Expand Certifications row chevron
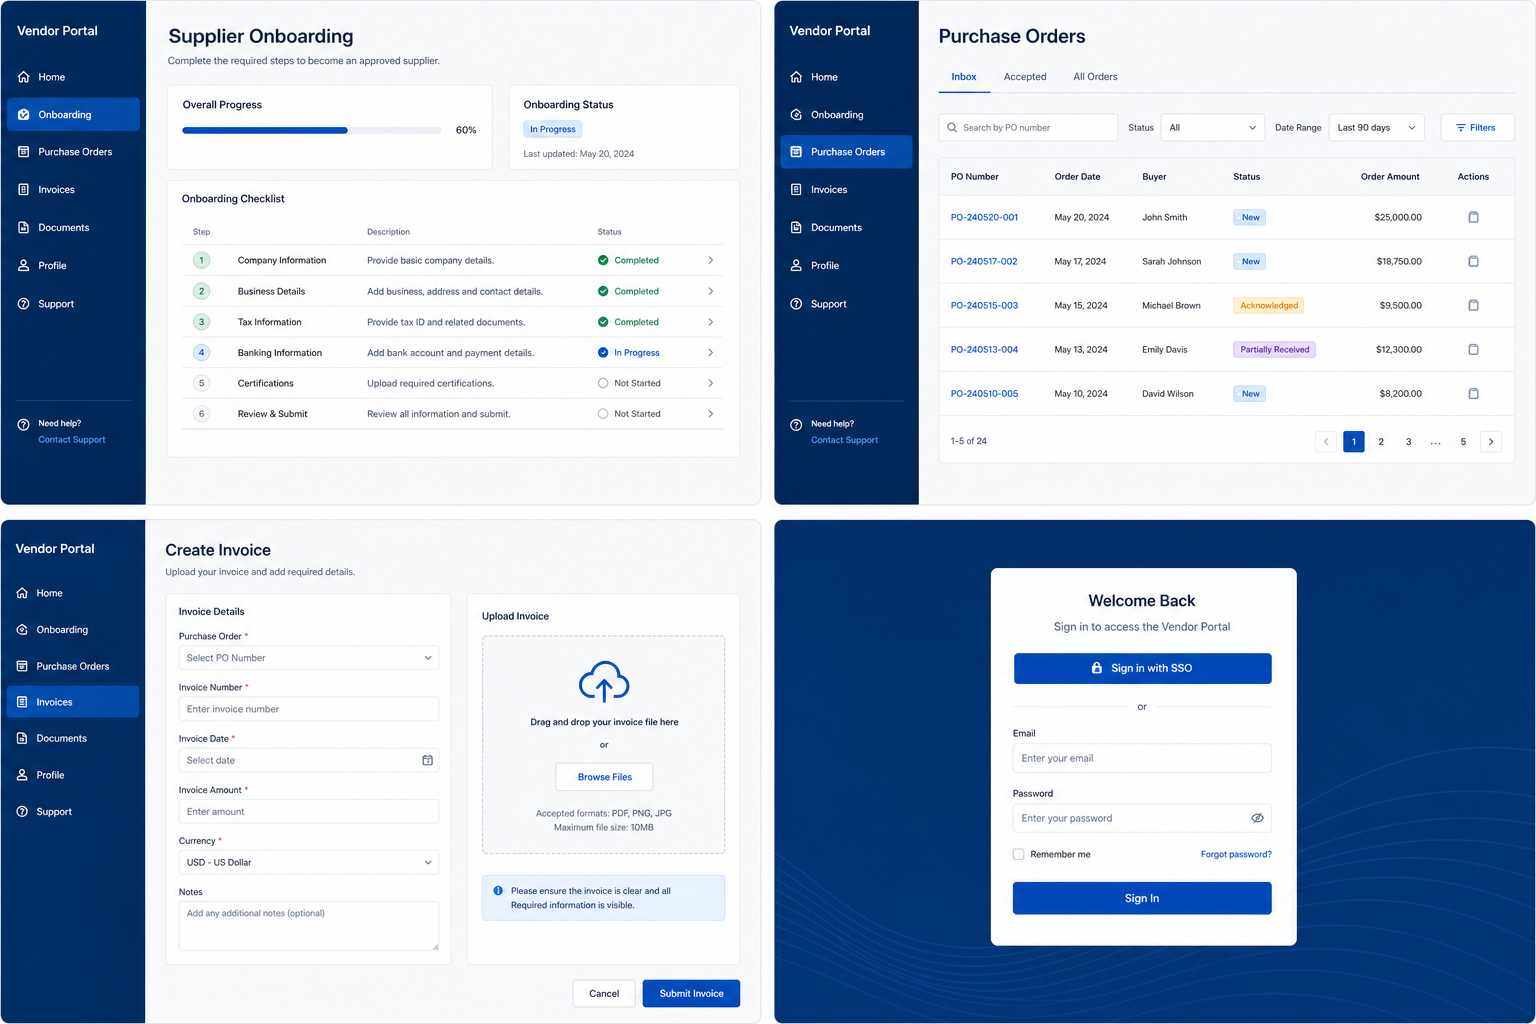 710,383
